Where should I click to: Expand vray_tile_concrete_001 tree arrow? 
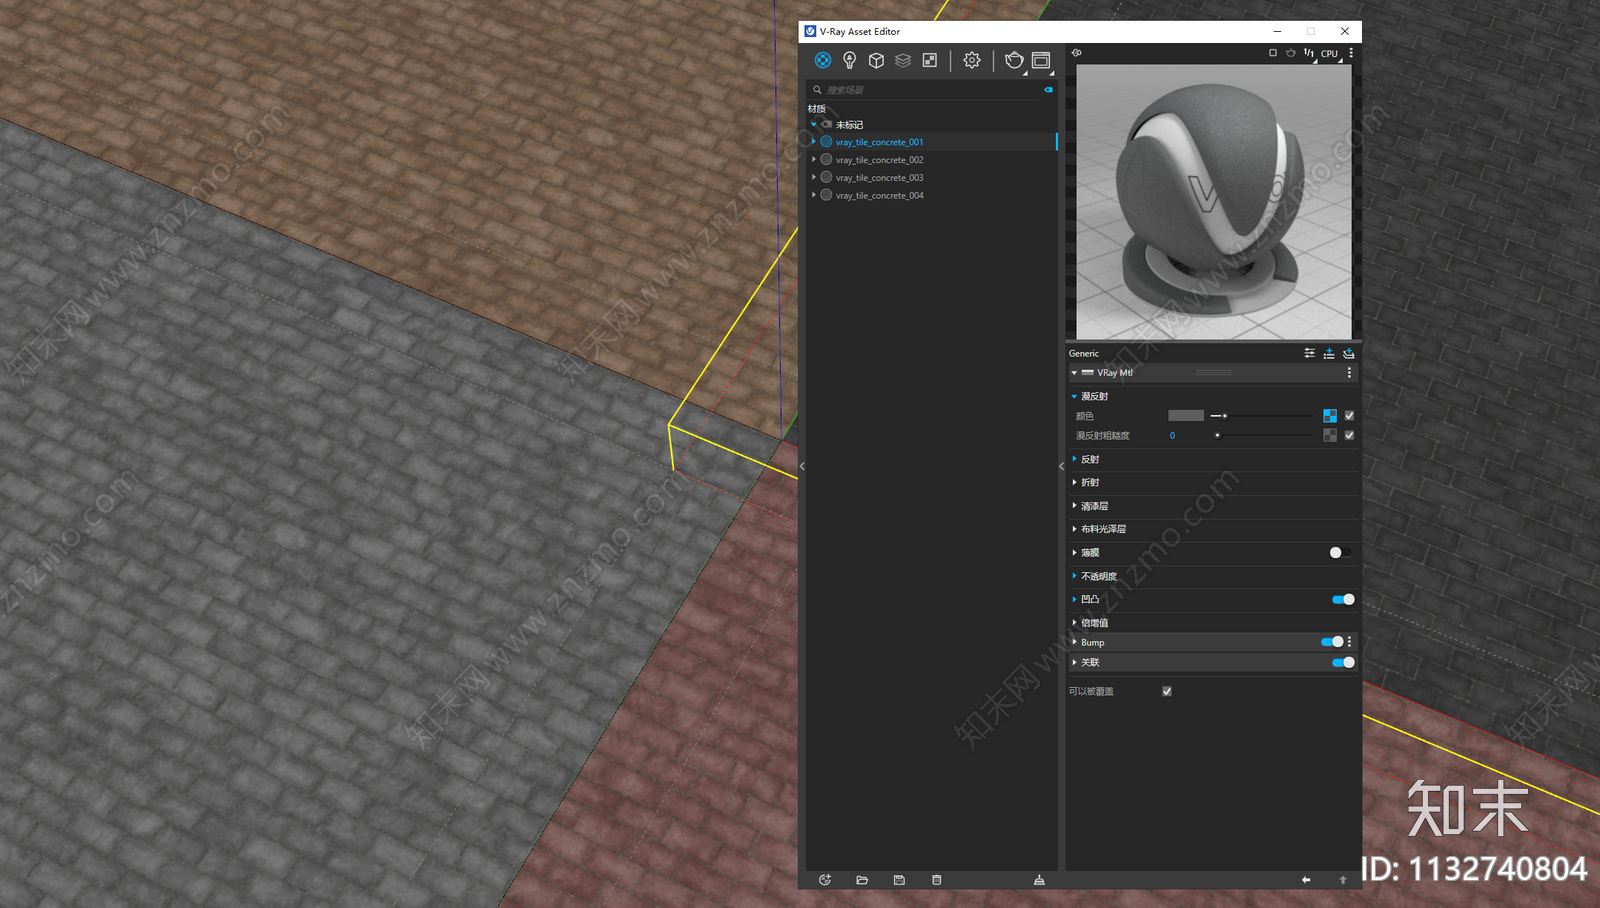(814, 142)
